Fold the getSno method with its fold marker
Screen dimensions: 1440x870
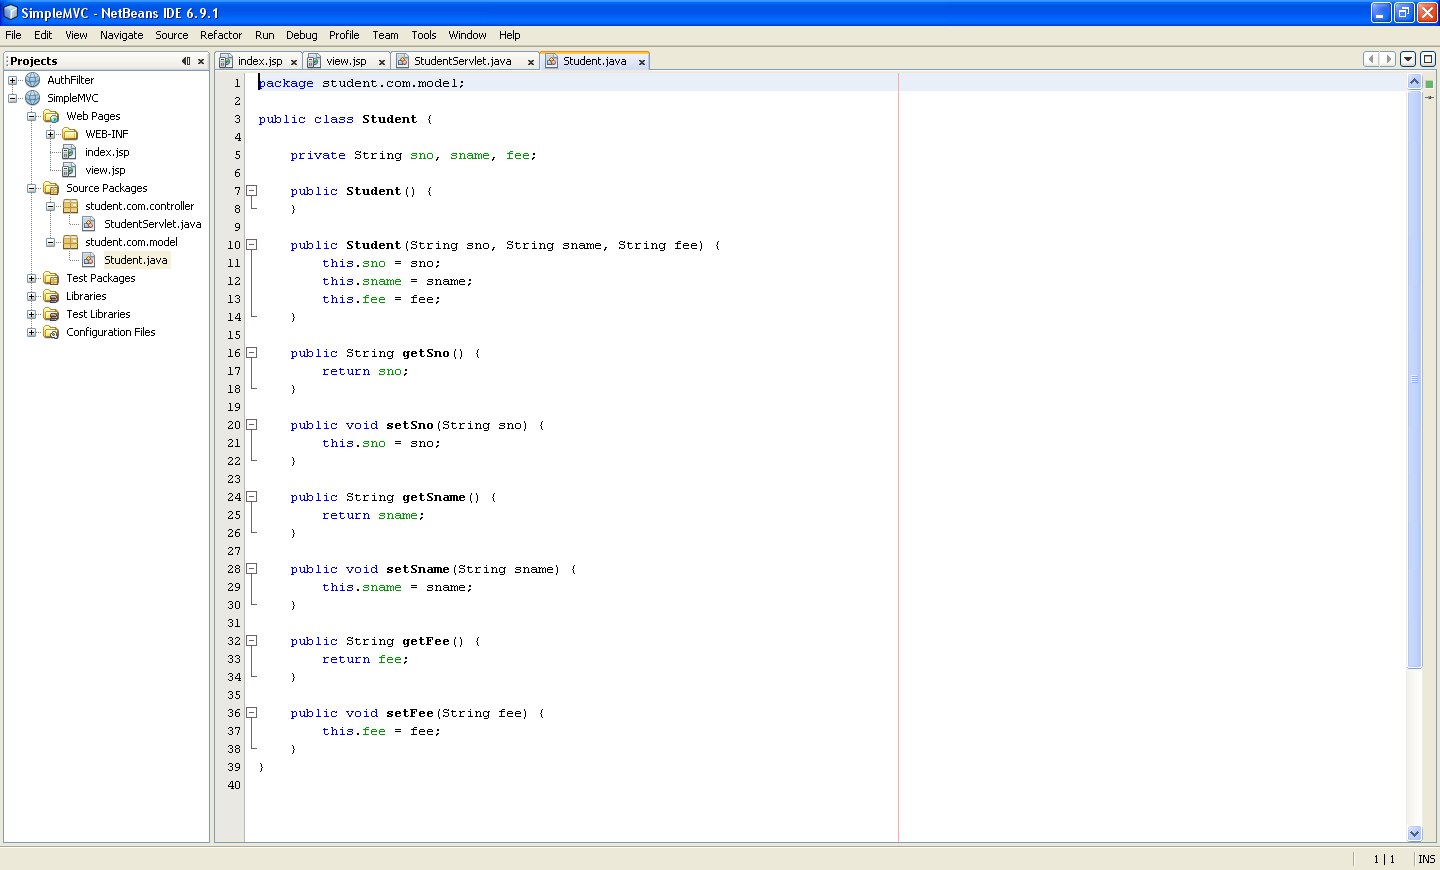tap(251, 352)
